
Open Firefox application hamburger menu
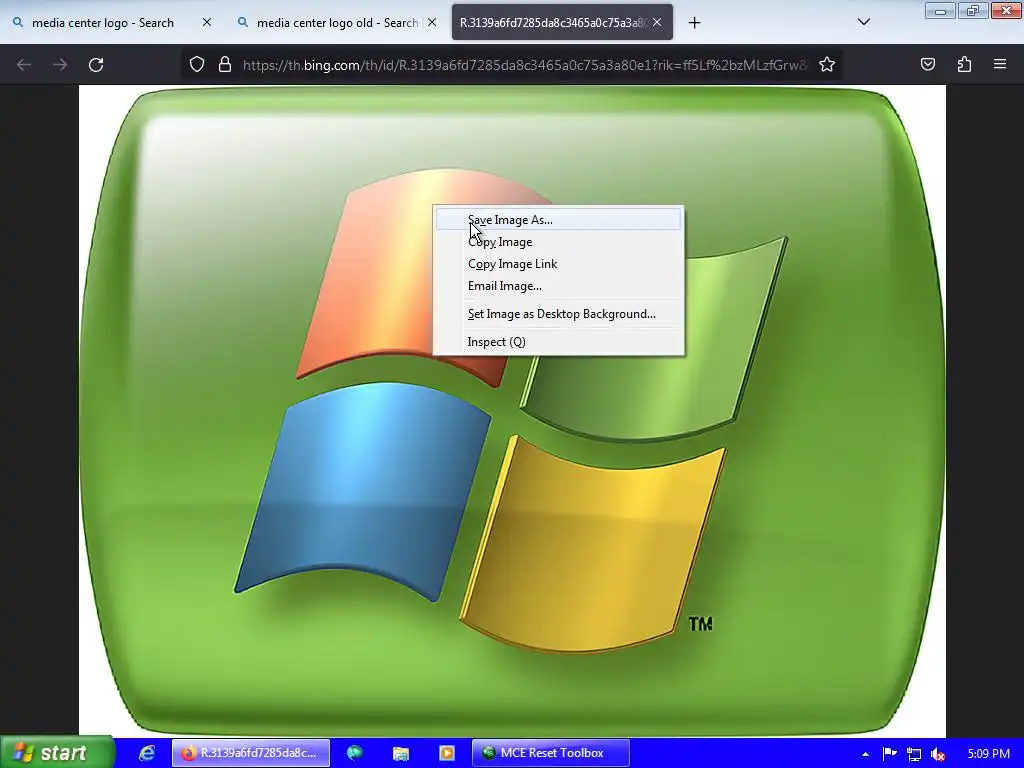coord(1000,64)
